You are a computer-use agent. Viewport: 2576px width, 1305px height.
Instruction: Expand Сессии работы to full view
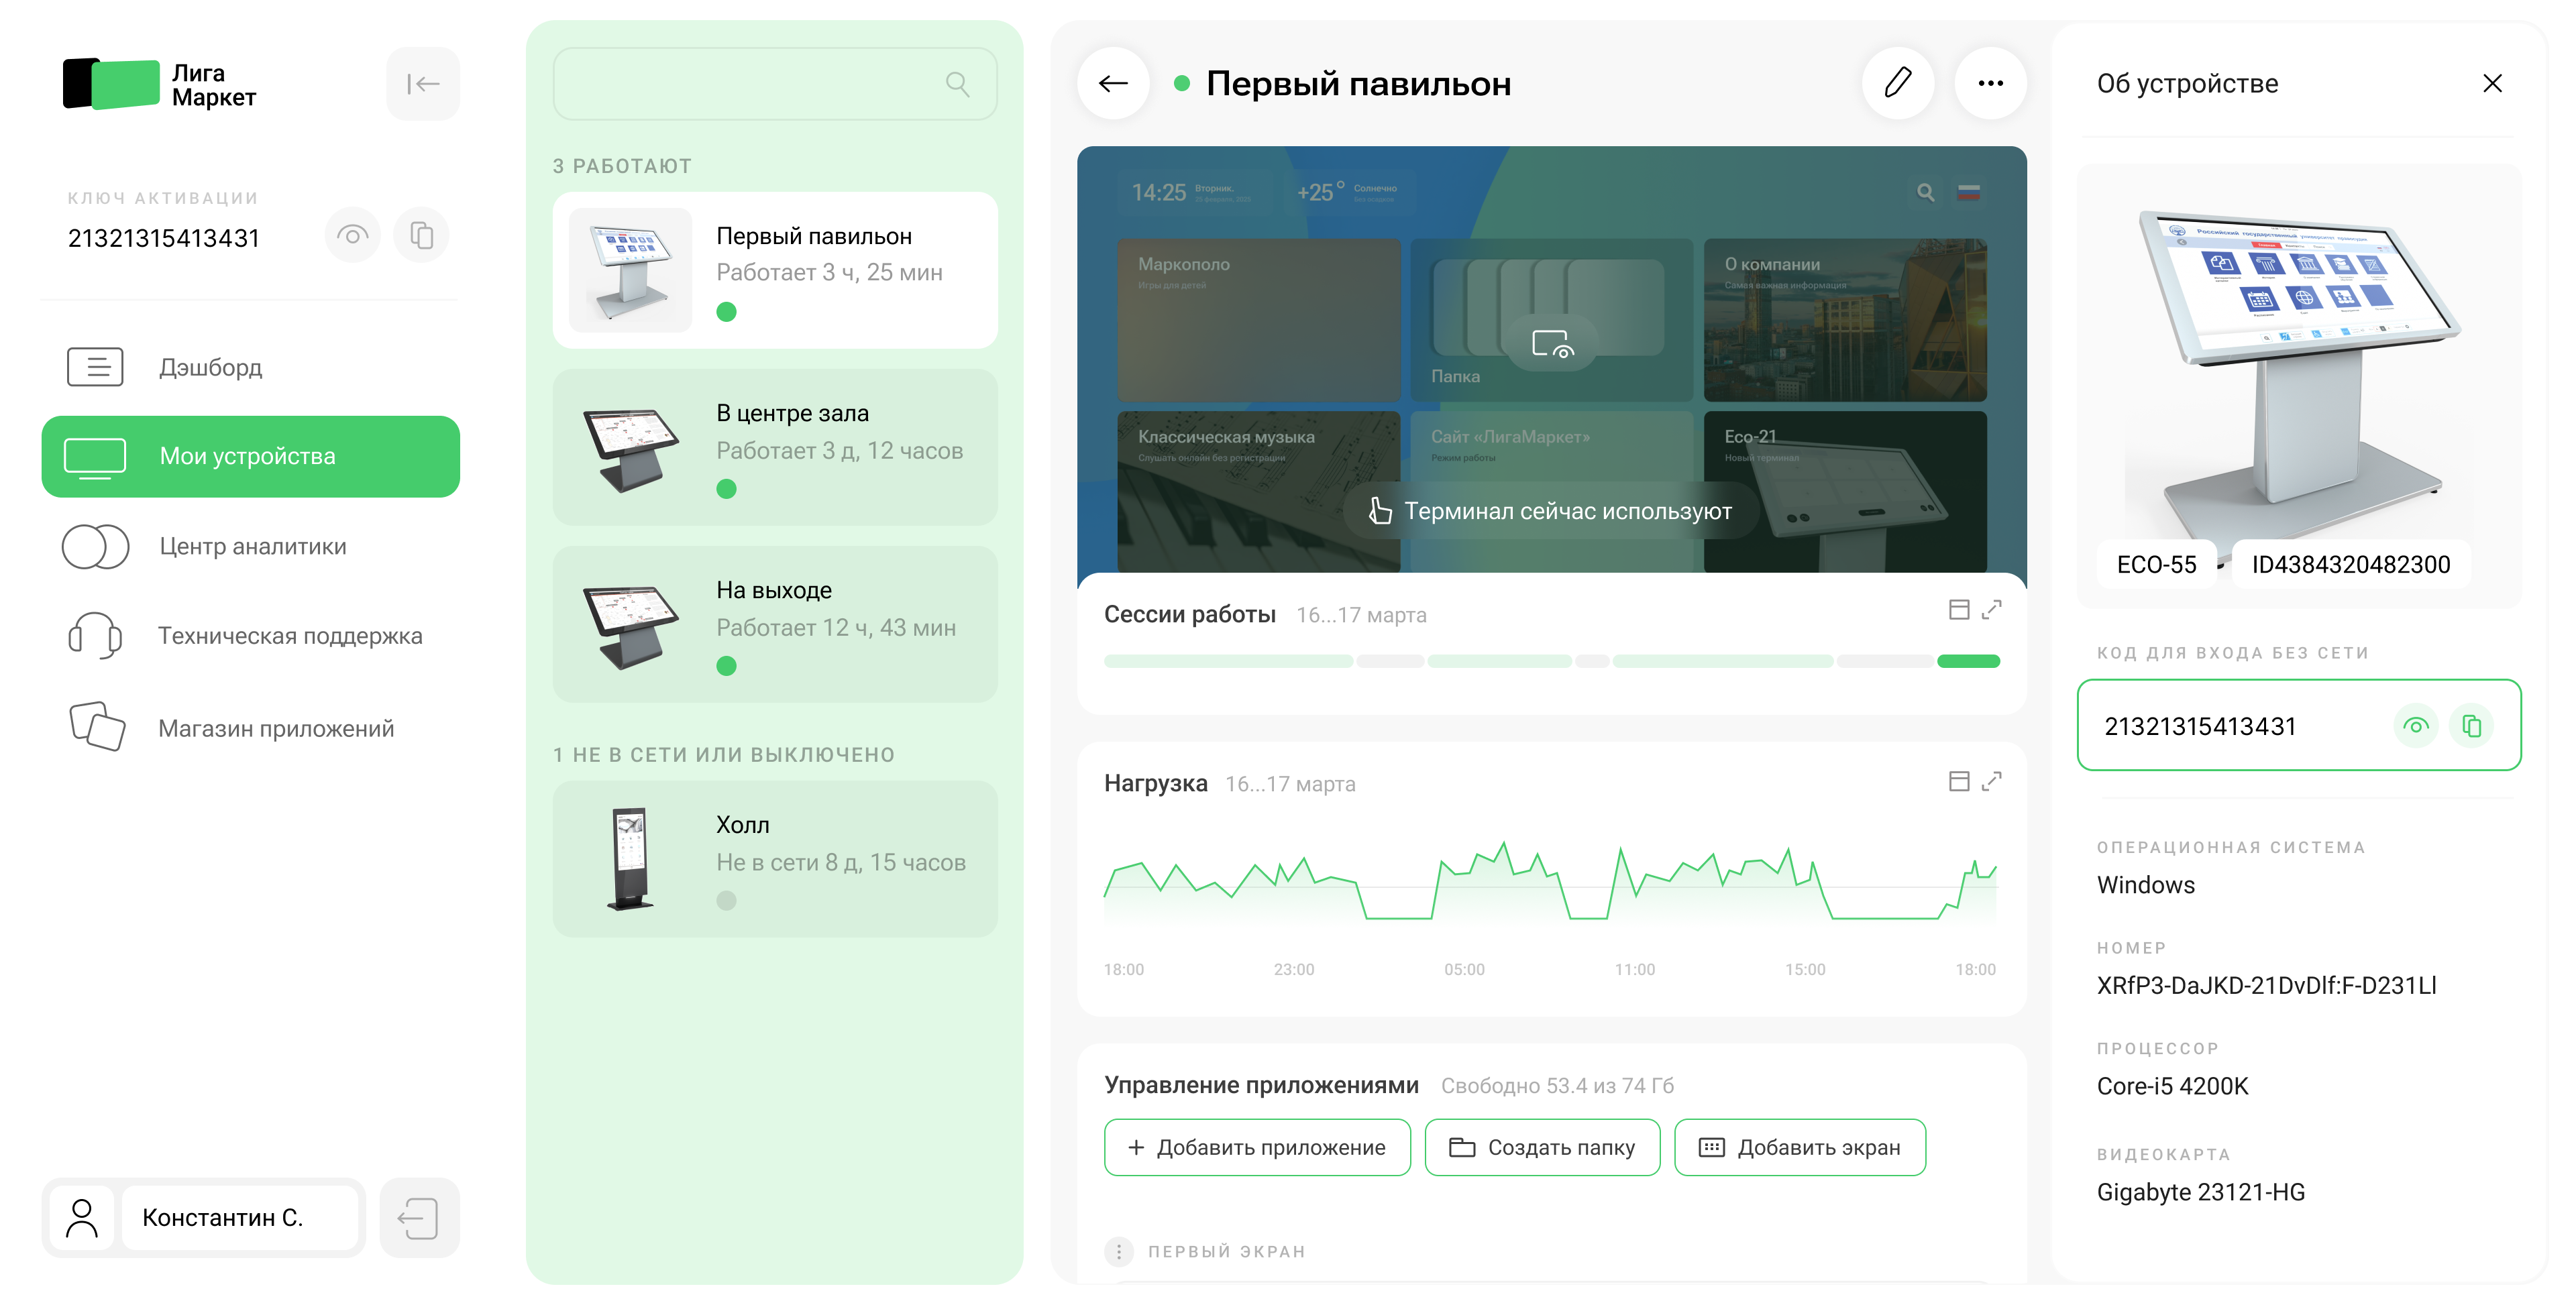[x=1993, y=609]
